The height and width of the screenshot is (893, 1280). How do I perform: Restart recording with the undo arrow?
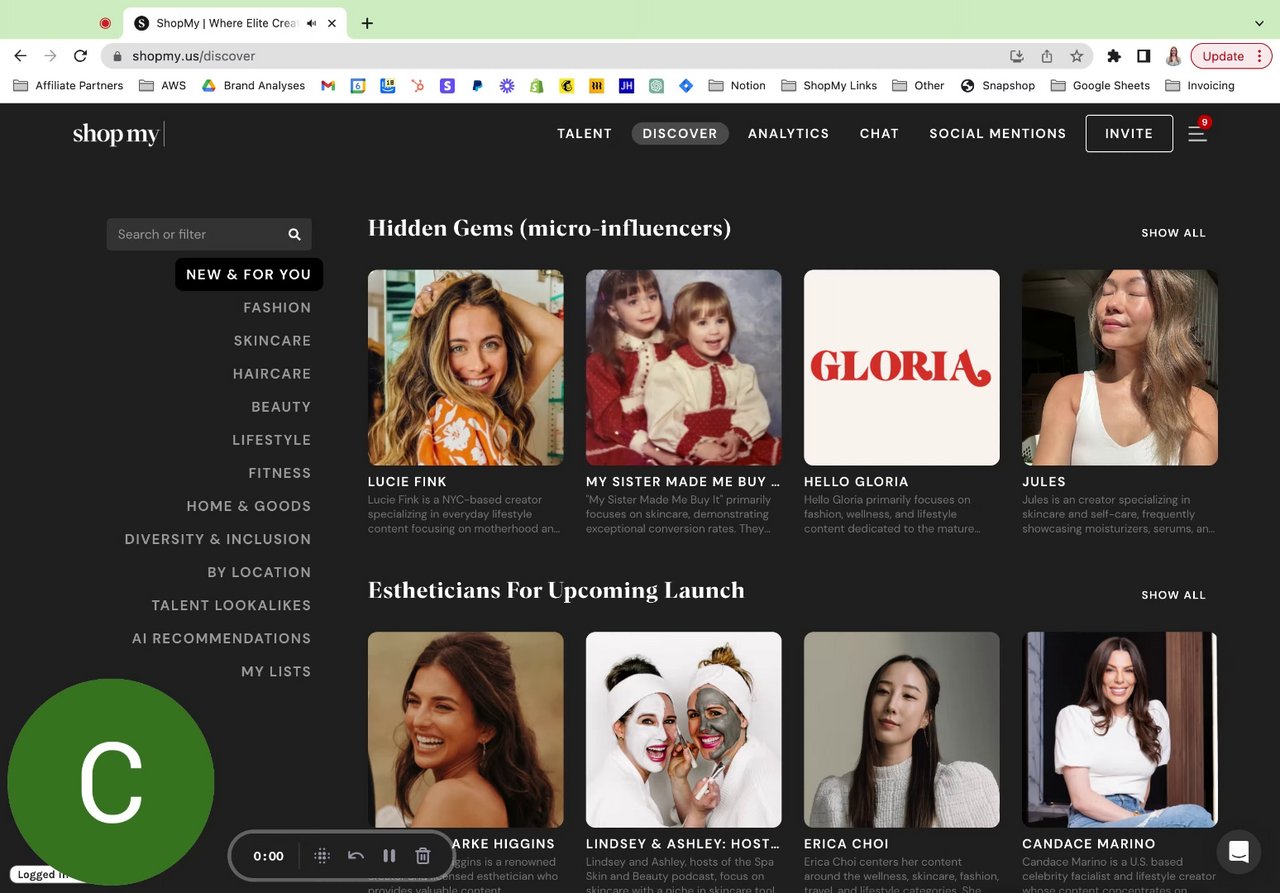(356, 856)
